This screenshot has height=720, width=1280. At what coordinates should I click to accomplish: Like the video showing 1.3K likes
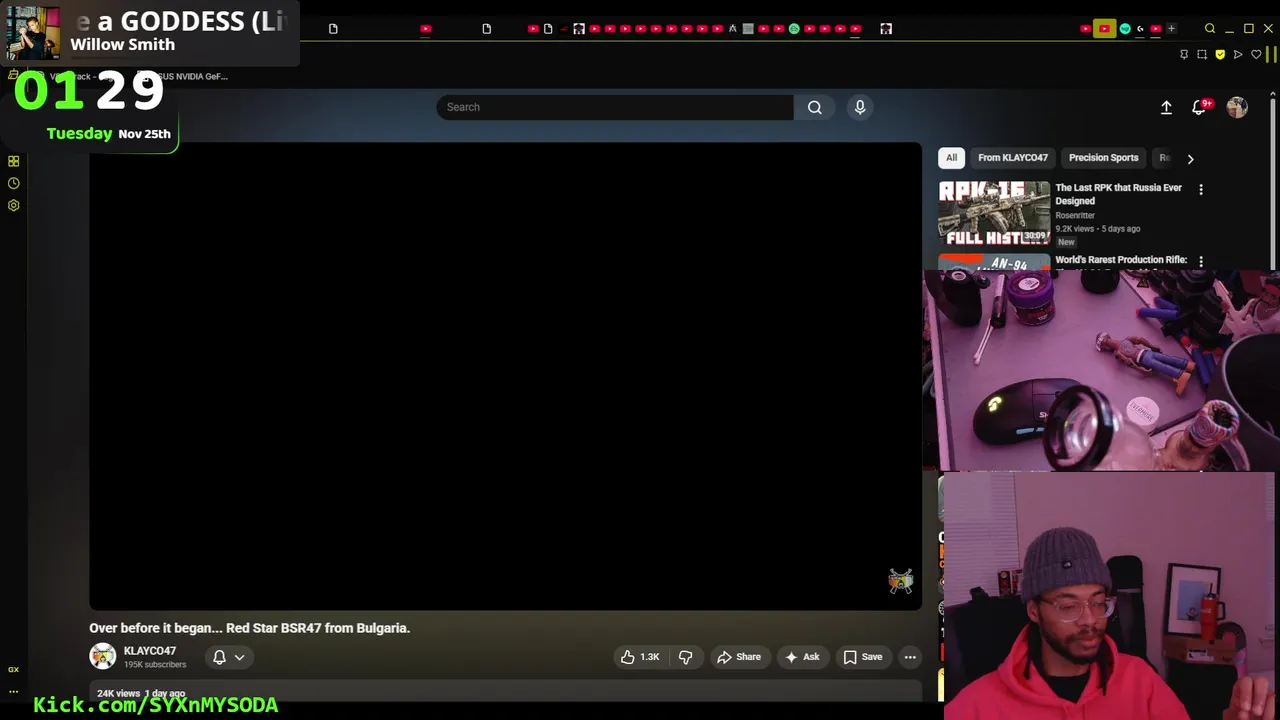pyautogui.click(x=639, y=657)
